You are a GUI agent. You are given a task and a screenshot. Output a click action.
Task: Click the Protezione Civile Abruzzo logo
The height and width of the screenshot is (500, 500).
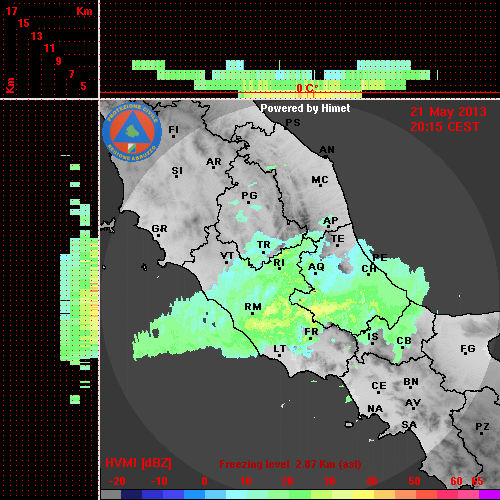click(132, 132)
